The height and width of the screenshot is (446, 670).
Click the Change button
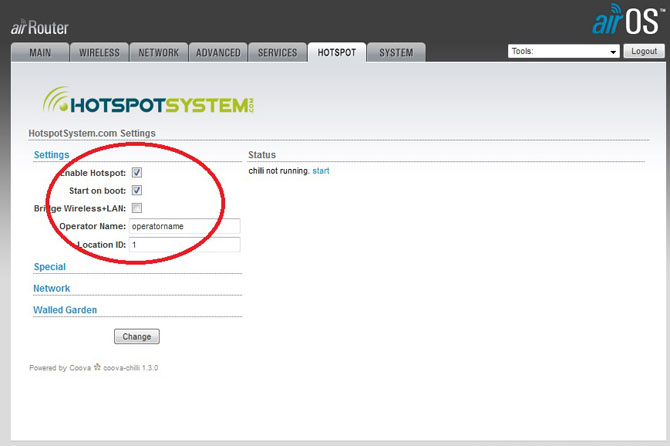(137, 336)
